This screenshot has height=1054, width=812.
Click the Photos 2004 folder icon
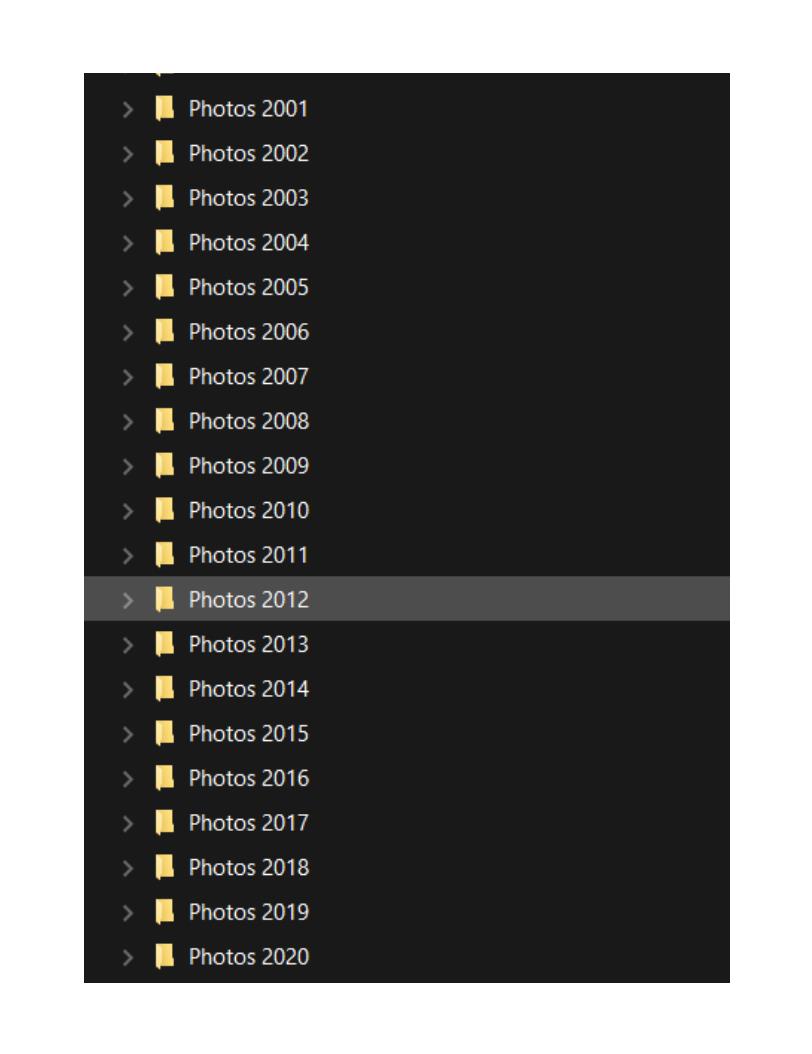165,242
